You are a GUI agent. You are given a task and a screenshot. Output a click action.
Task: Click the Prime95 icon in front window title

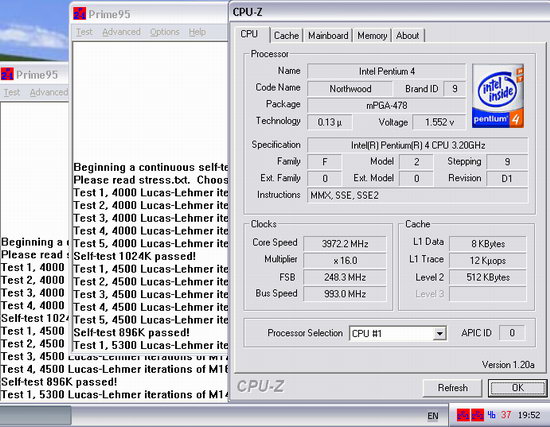point(80,14)
